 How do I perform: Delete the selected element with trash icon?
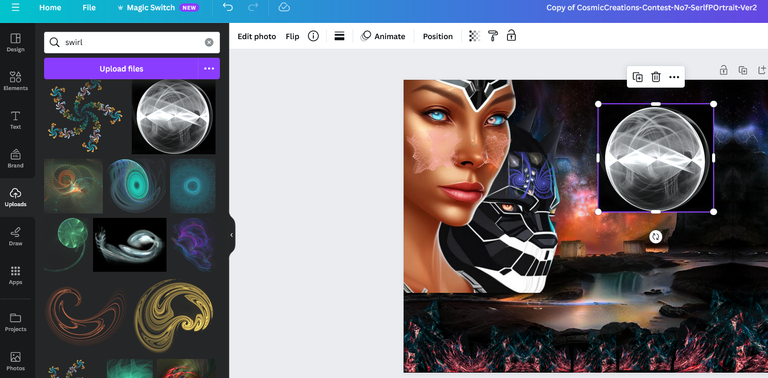click(x=656, y=77)
